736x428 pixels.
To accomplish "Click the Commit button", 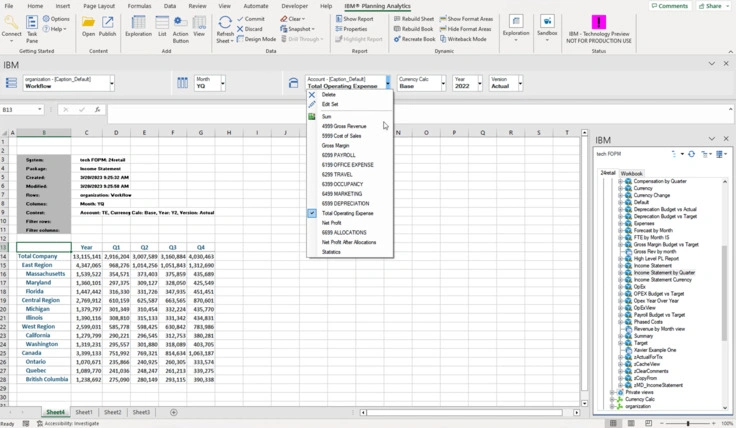I will (254, 19).
